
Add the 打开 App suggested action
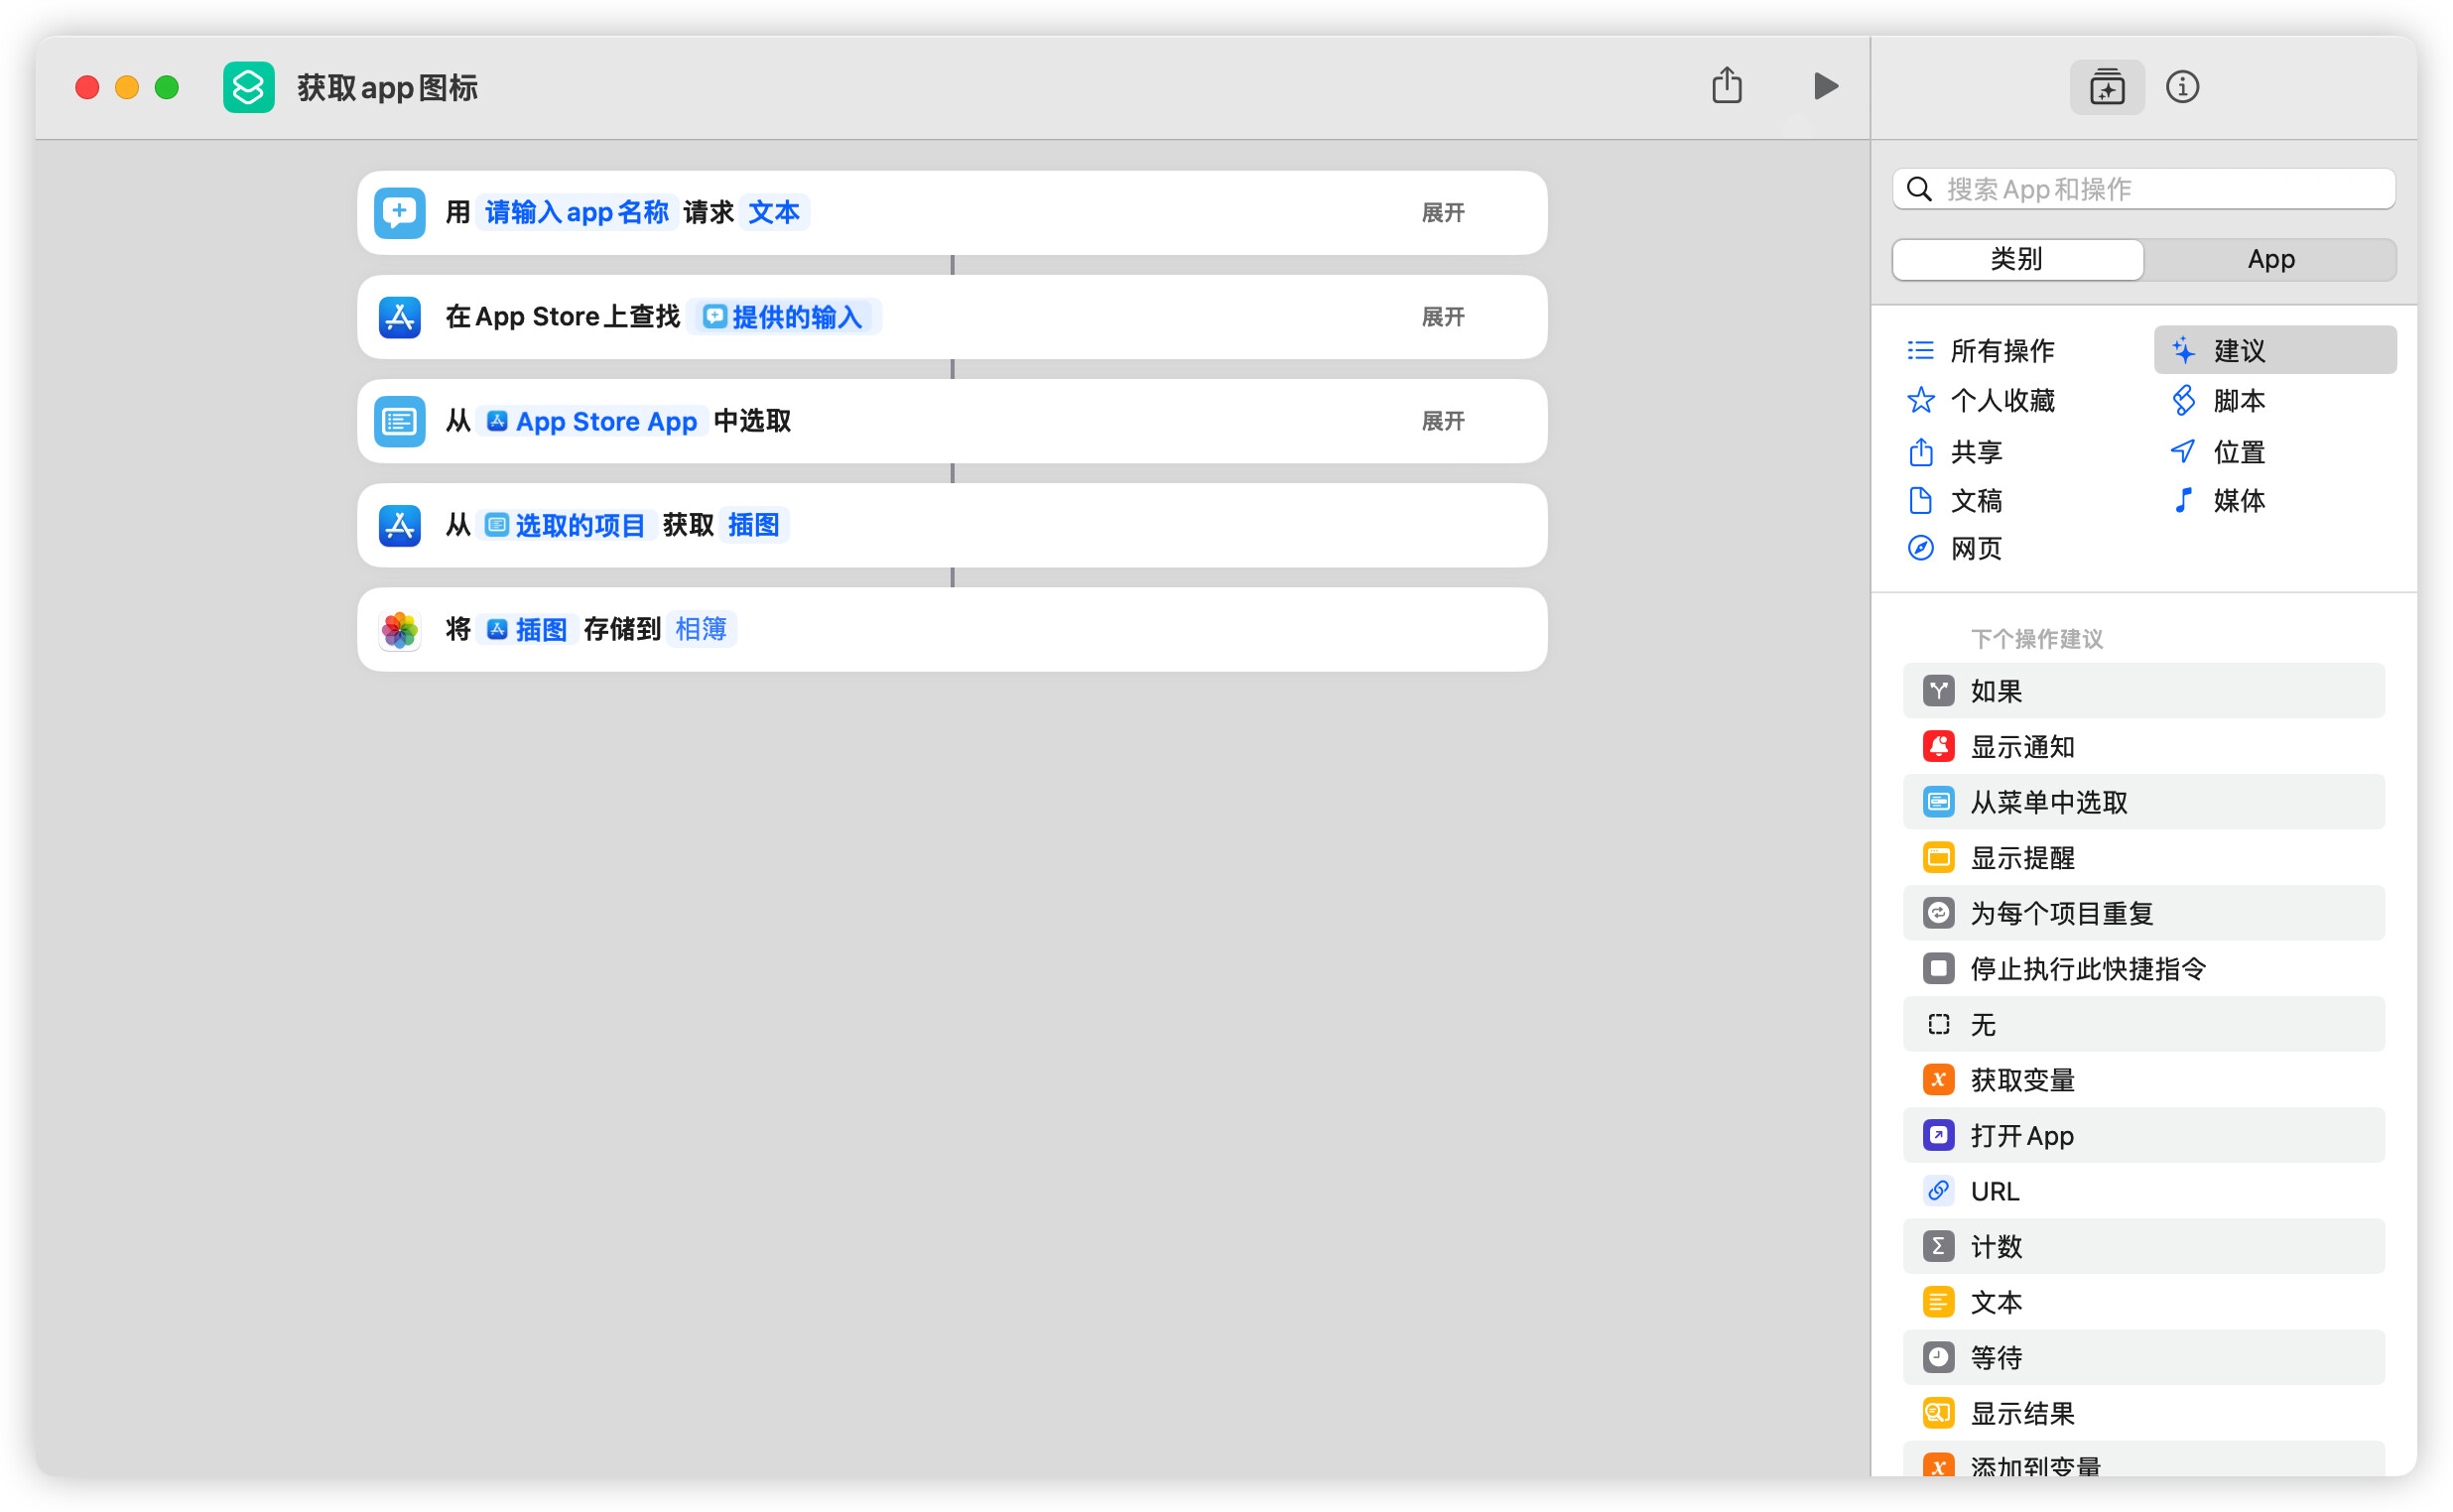2143,1136
